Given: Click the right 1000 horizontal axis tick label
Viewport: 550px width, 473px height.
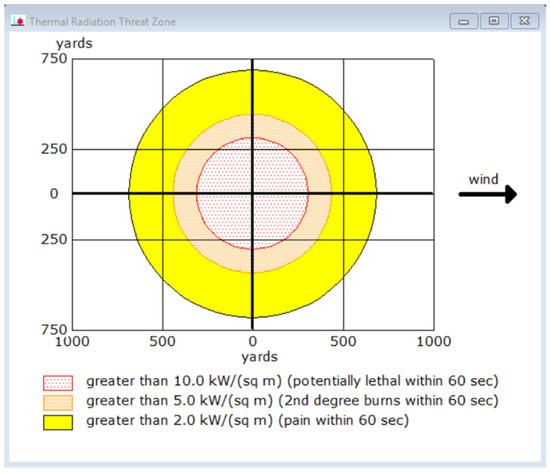Looking at the screenshot, I should point(434,341).
